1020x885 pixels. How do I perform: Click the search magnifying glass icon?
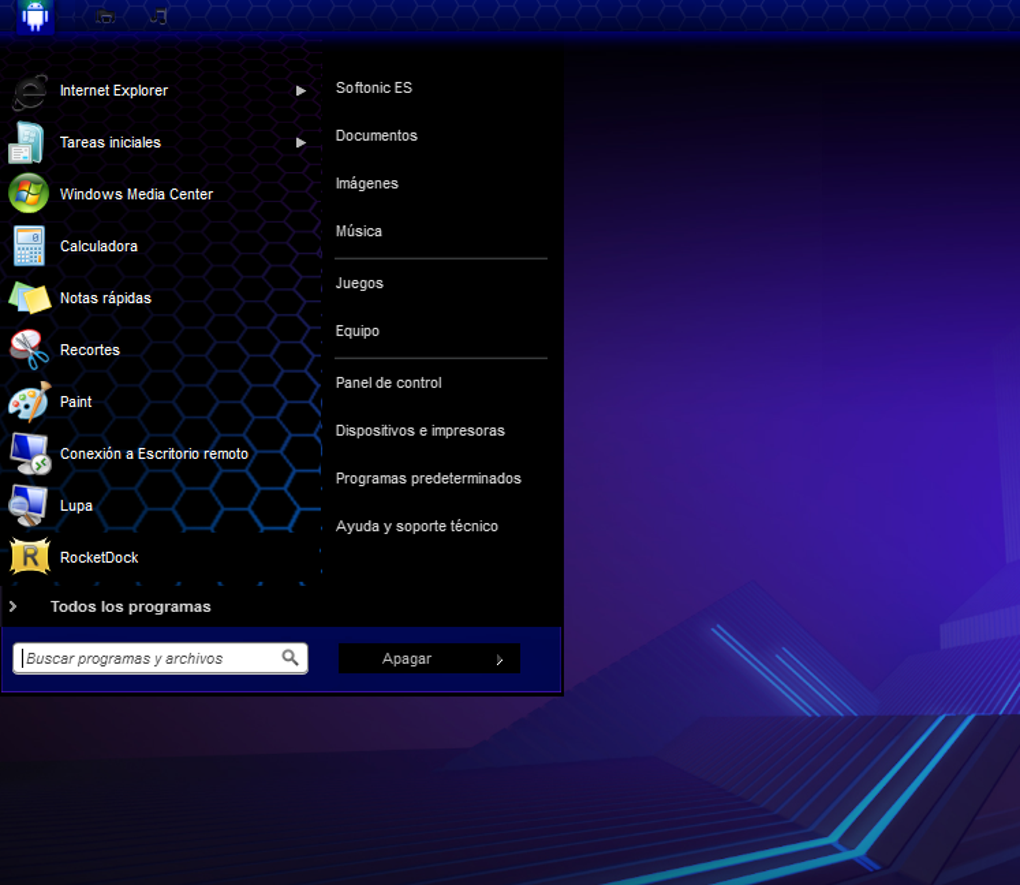(290, 658)
